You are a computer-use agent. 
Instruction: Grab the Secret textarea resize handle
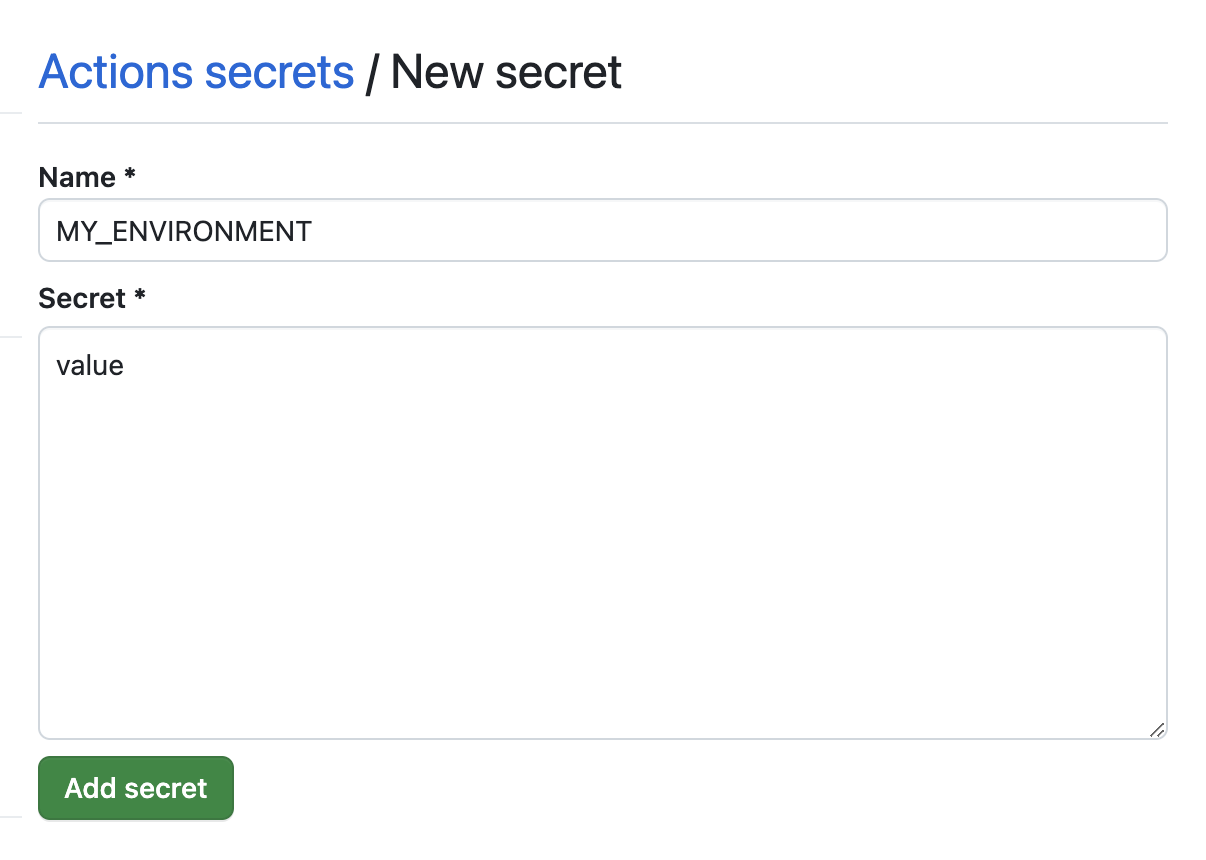(x=1156, y=730)
